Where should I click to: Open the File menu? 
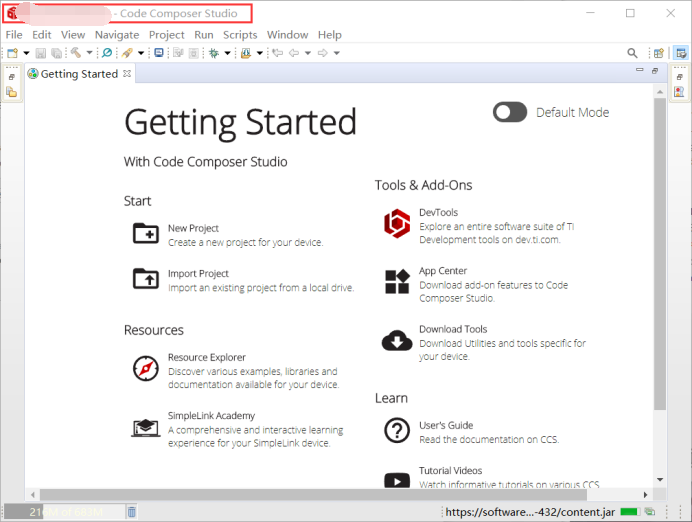click(x=14, y=35)
